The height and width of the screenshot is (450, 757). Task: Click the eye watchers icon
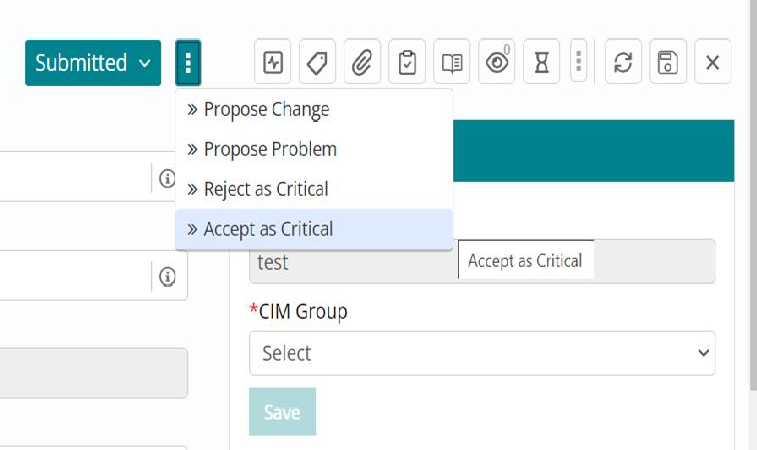(x=497, y=63)
